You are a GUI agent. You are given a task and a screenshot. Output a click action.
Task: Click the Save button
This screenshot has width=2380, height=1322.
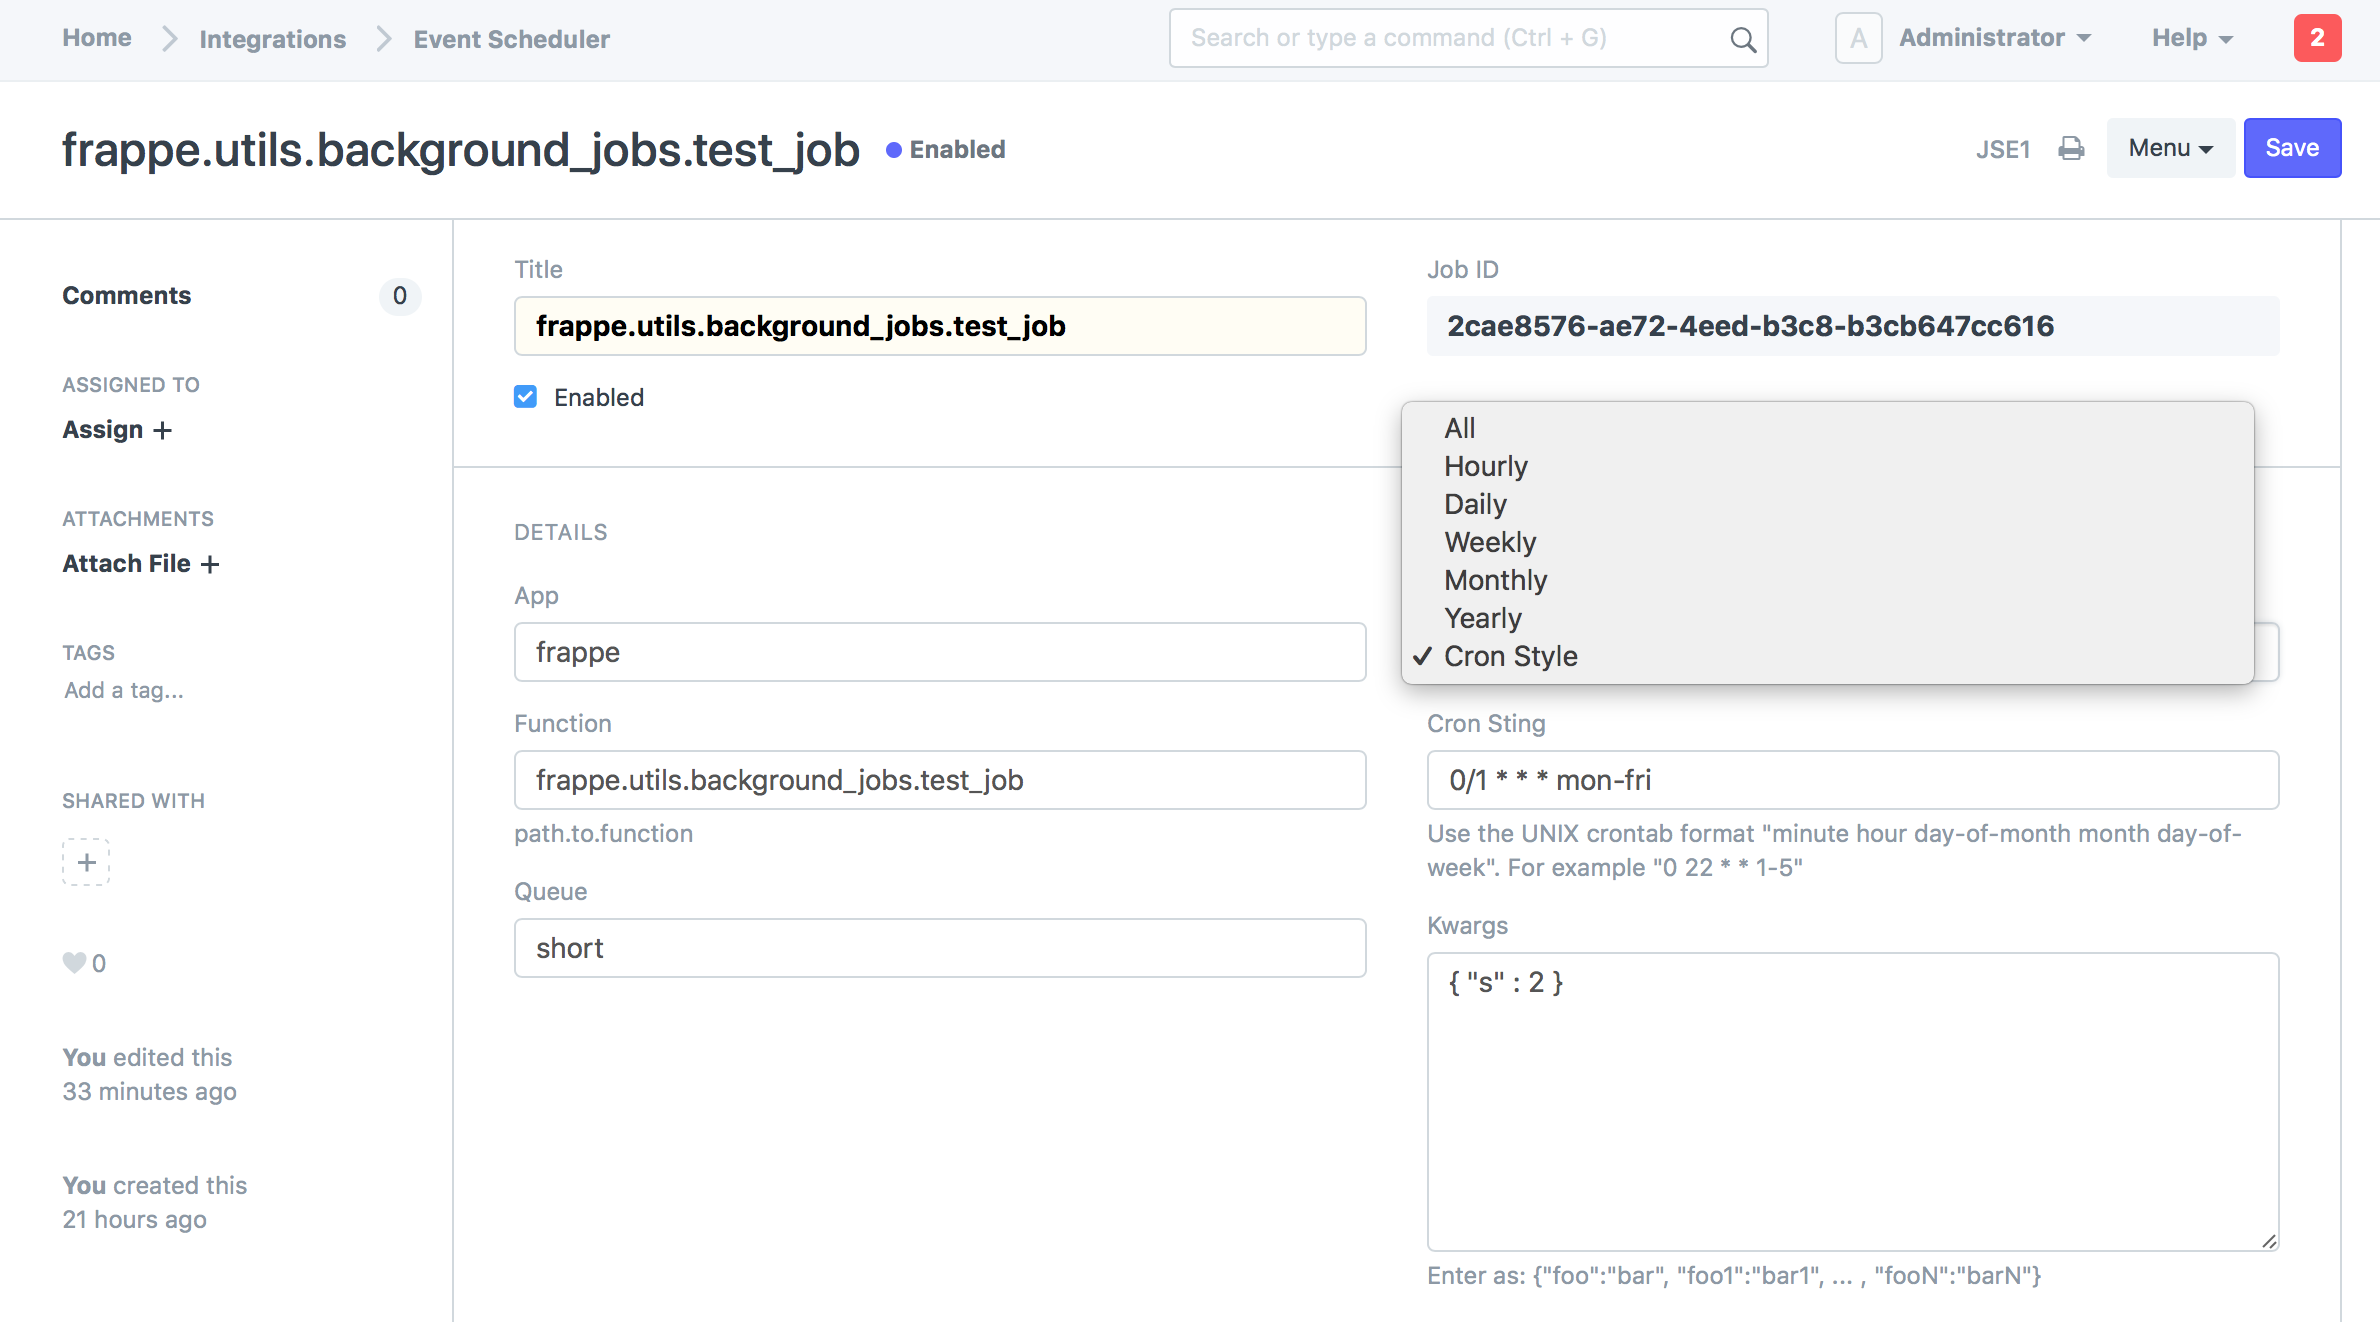point(2292,148)
